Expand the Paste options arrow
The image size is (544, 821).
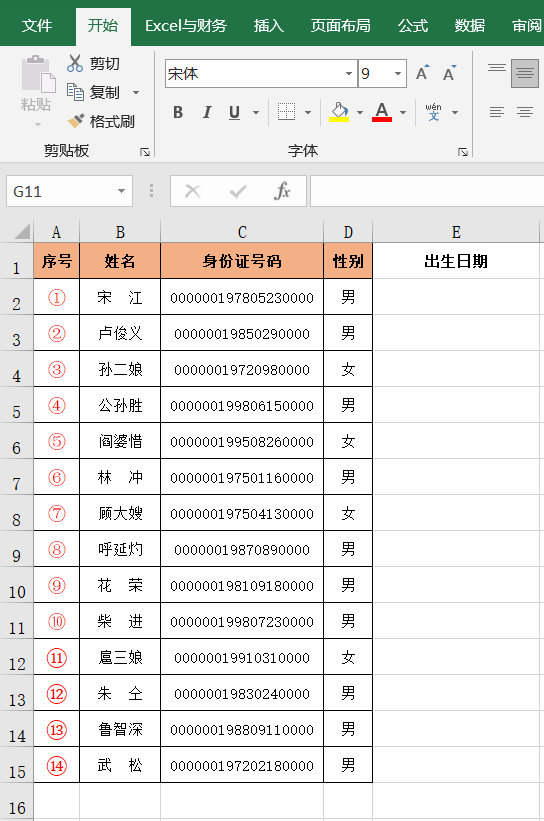pos(38,125)
